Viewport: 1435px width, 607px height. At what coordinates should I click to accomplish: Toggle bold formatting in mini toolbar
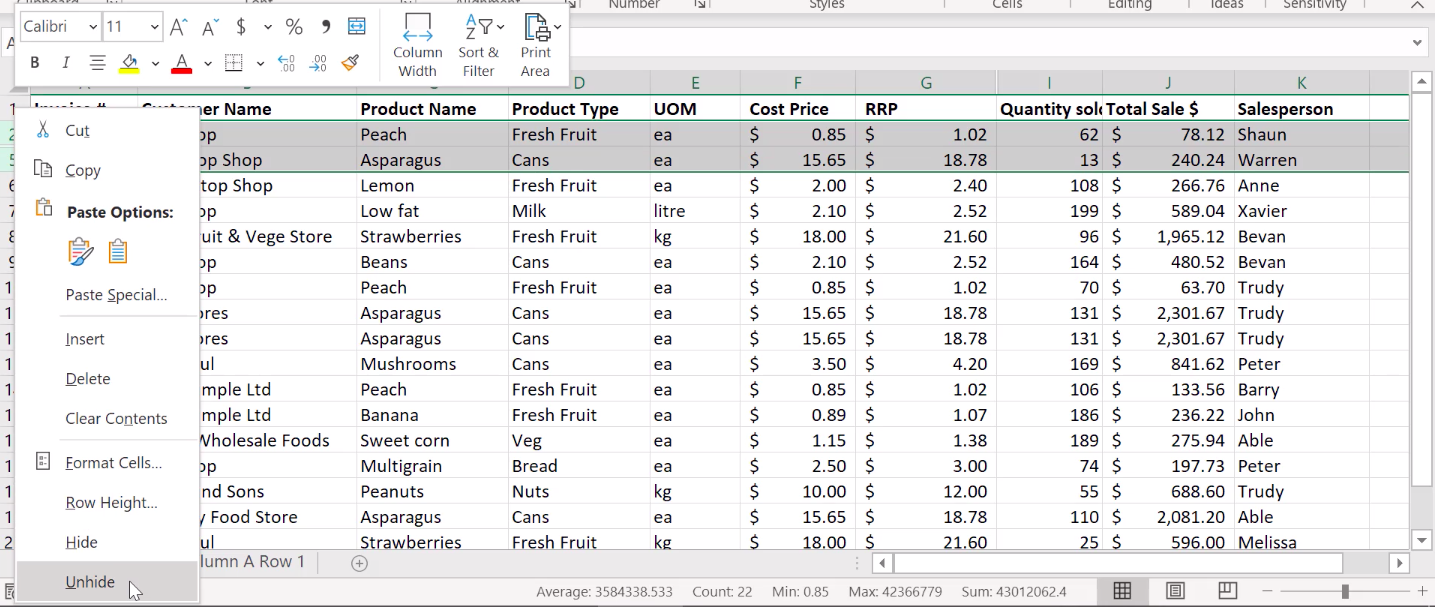click(x=35, y=63)
